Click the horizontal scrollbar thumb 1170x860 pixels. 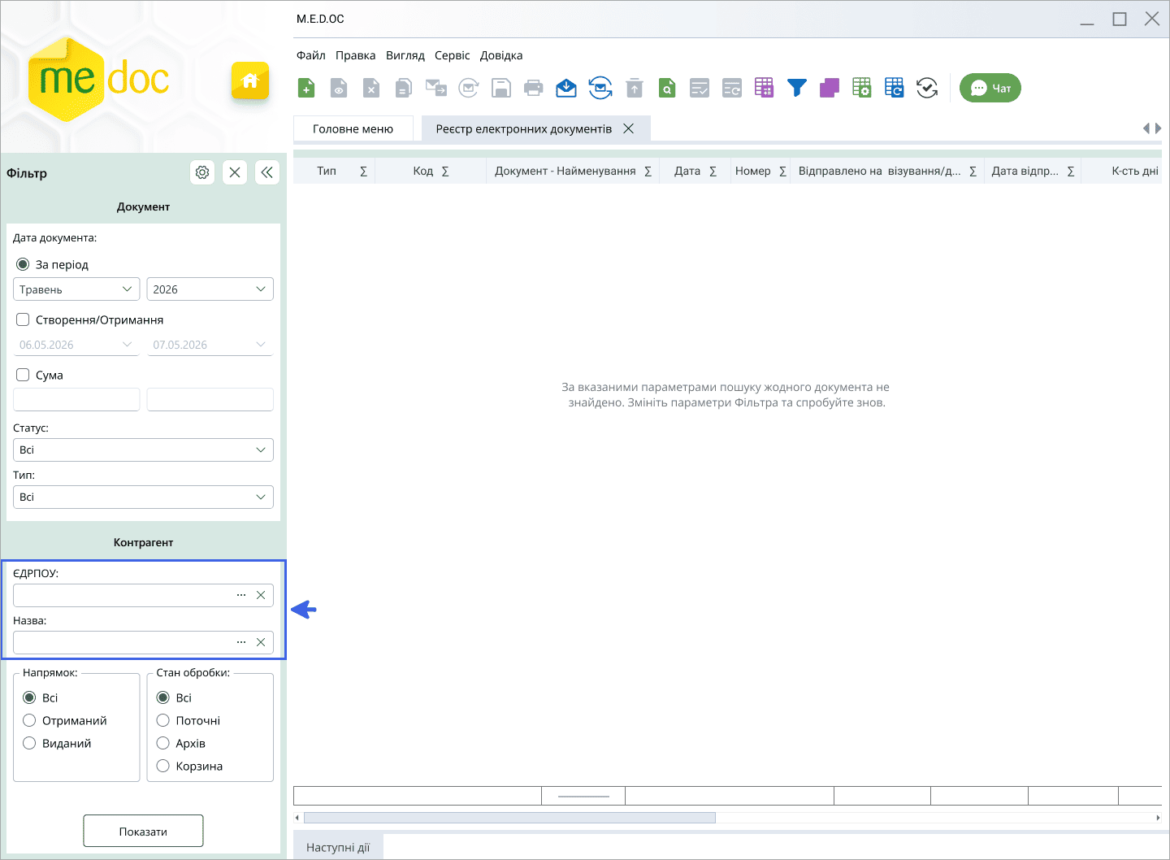coord(510,817)
